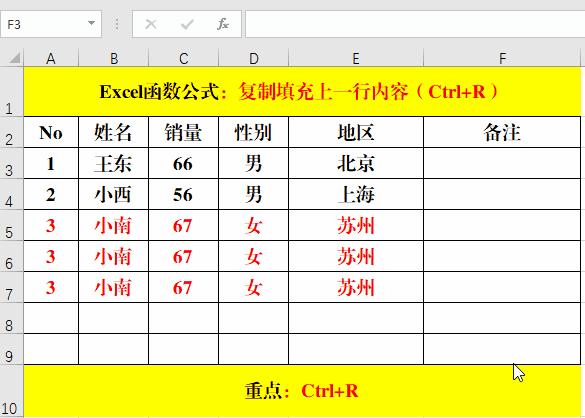Viewport: 585px width, 418px height.
Task: Select column E header
Action: 356,58
